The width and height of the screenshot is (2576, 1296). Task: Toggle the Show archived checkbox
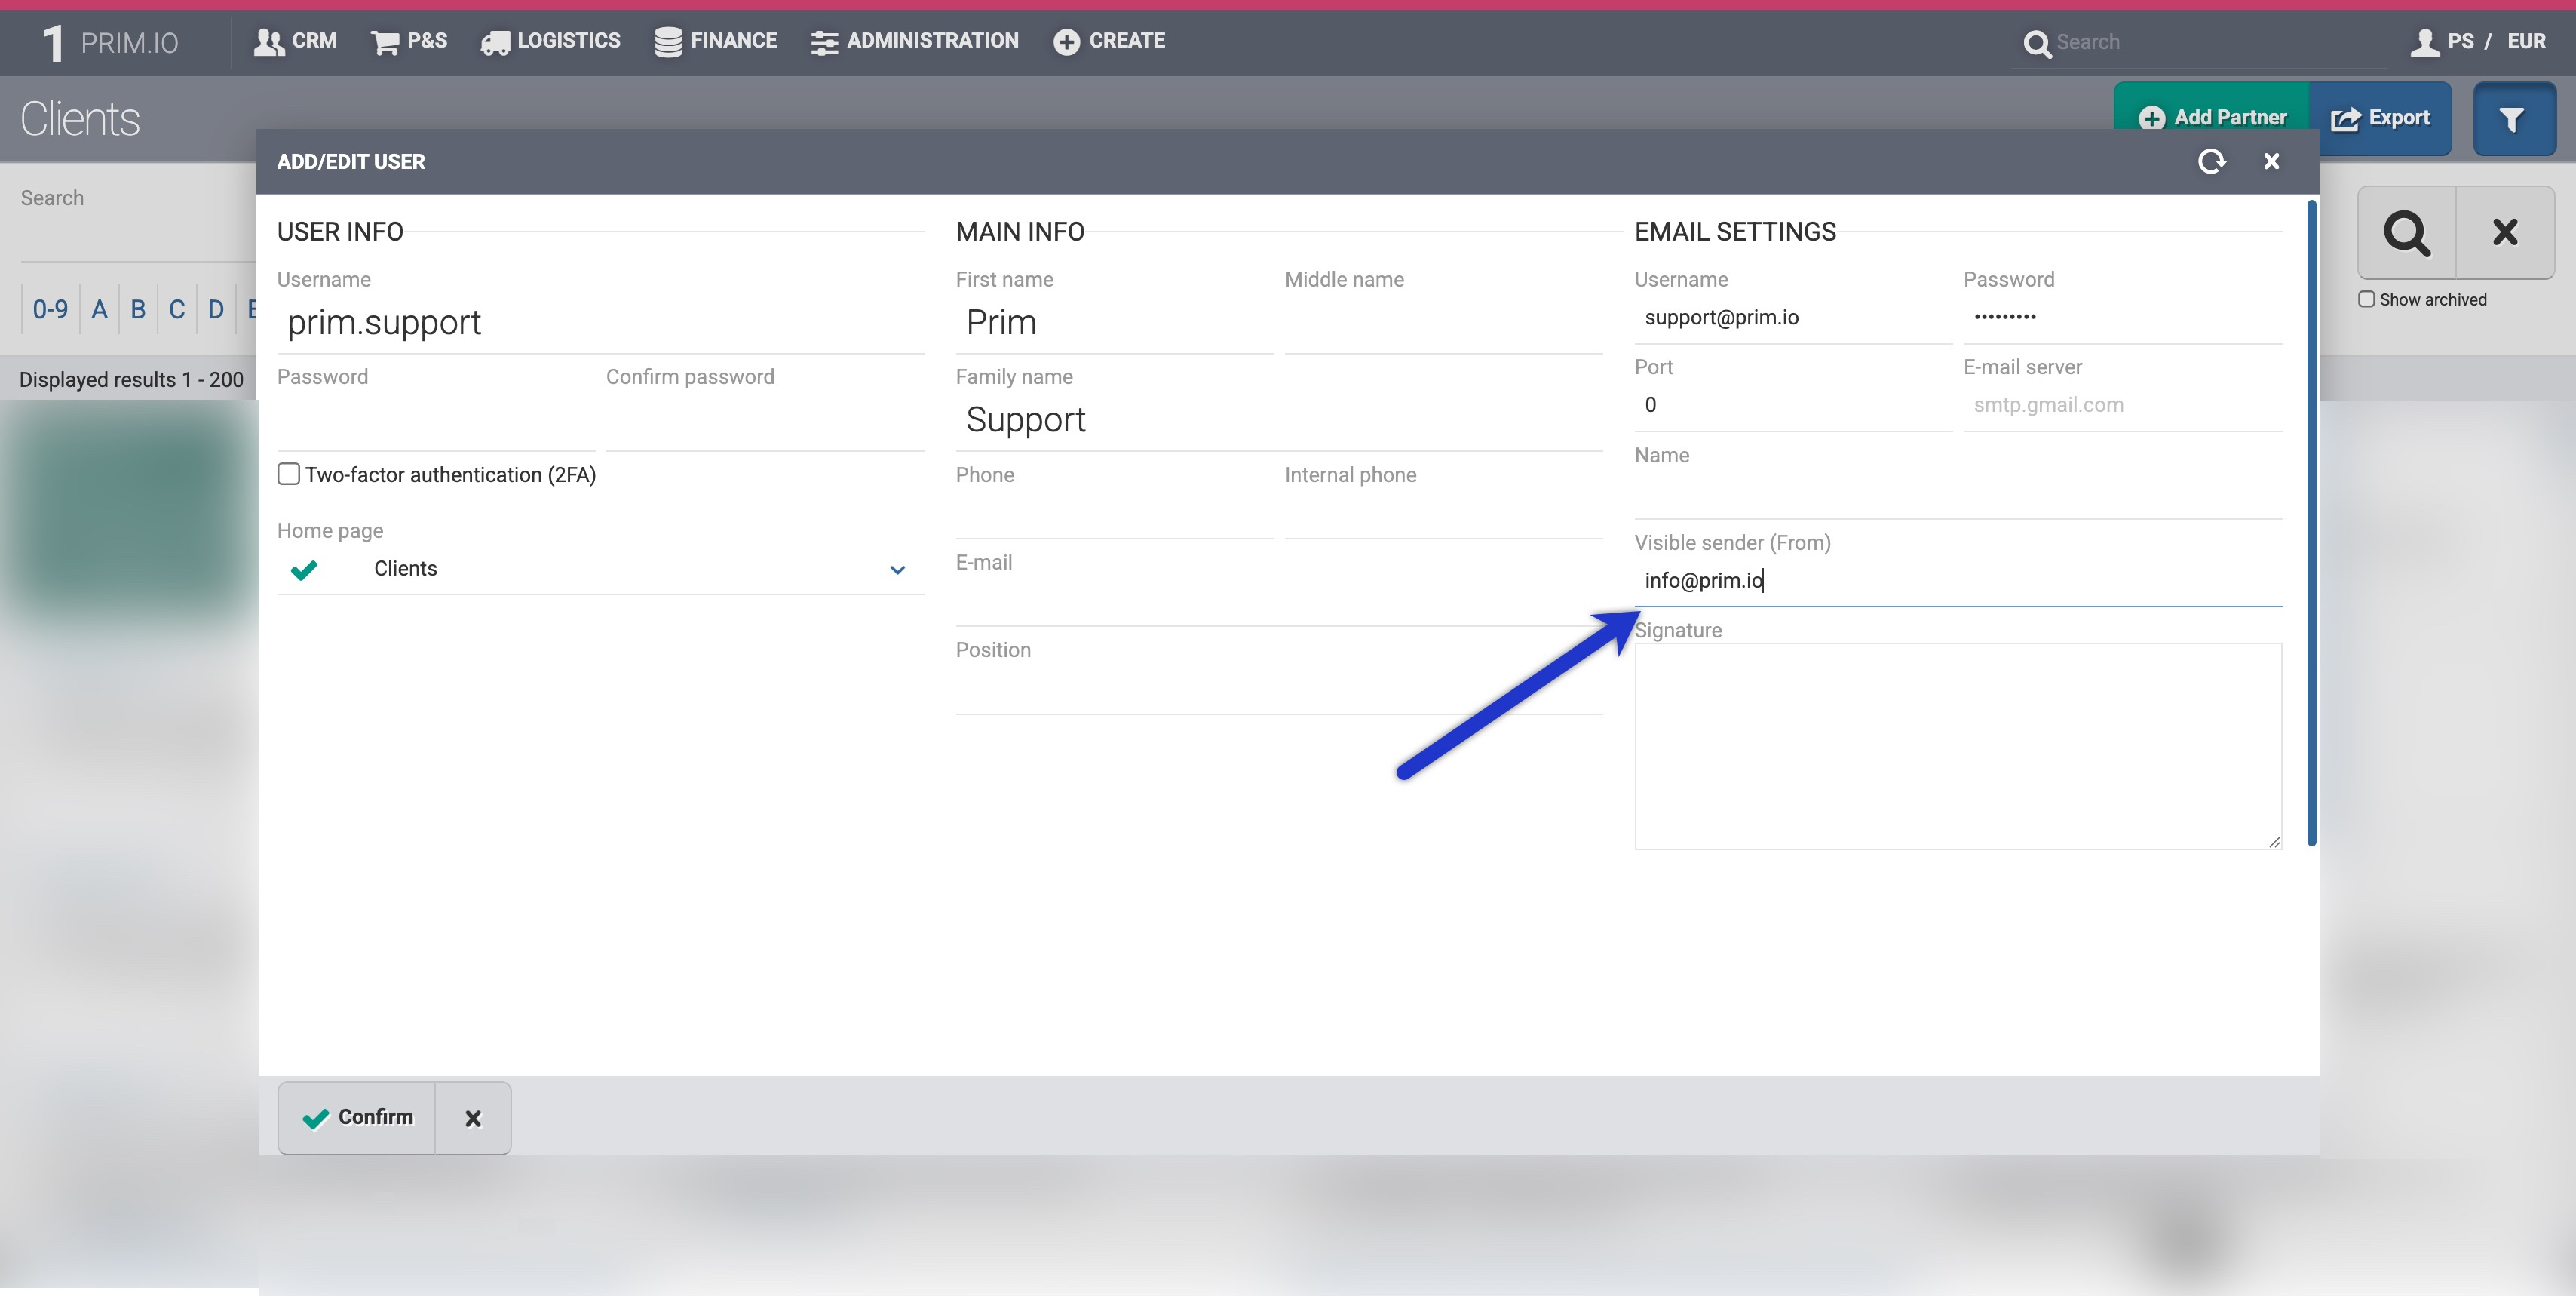click(x=2366, y=299)
